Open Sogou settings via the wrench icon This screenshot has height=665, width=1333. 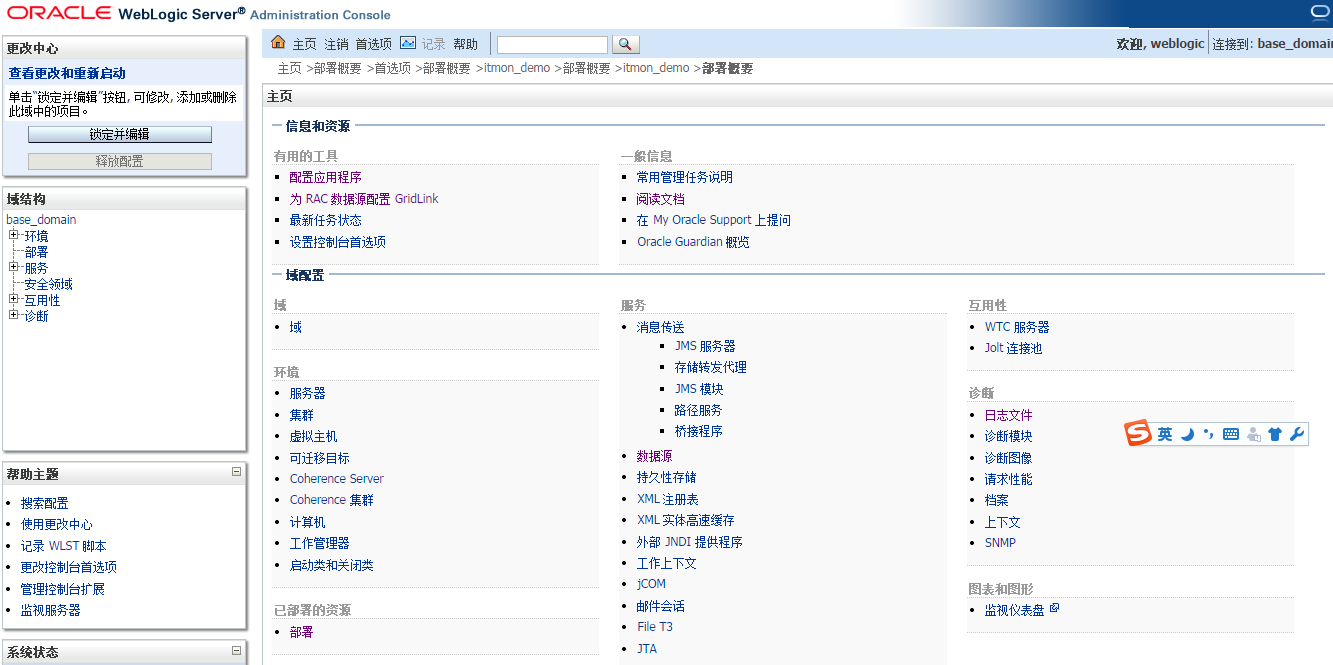(x=1297, y=435)
